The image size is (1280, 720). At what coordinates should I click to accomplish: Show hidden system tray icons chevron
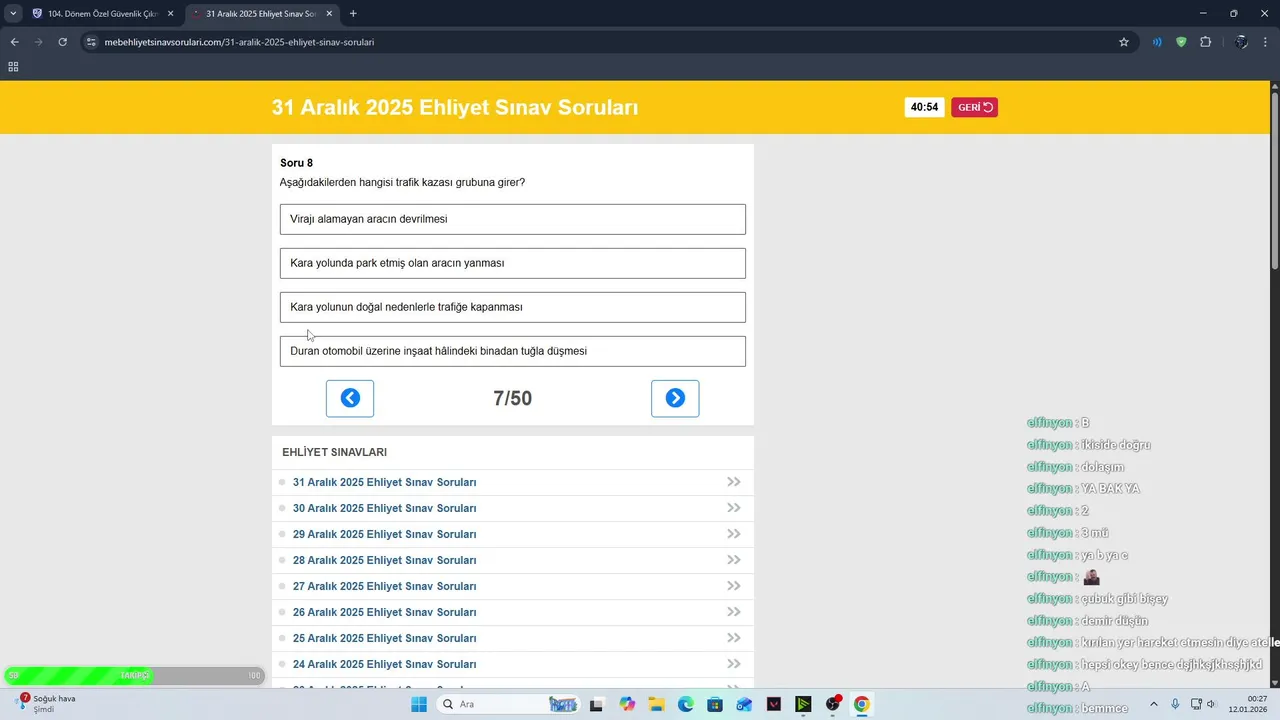[x=1153, y=704]
